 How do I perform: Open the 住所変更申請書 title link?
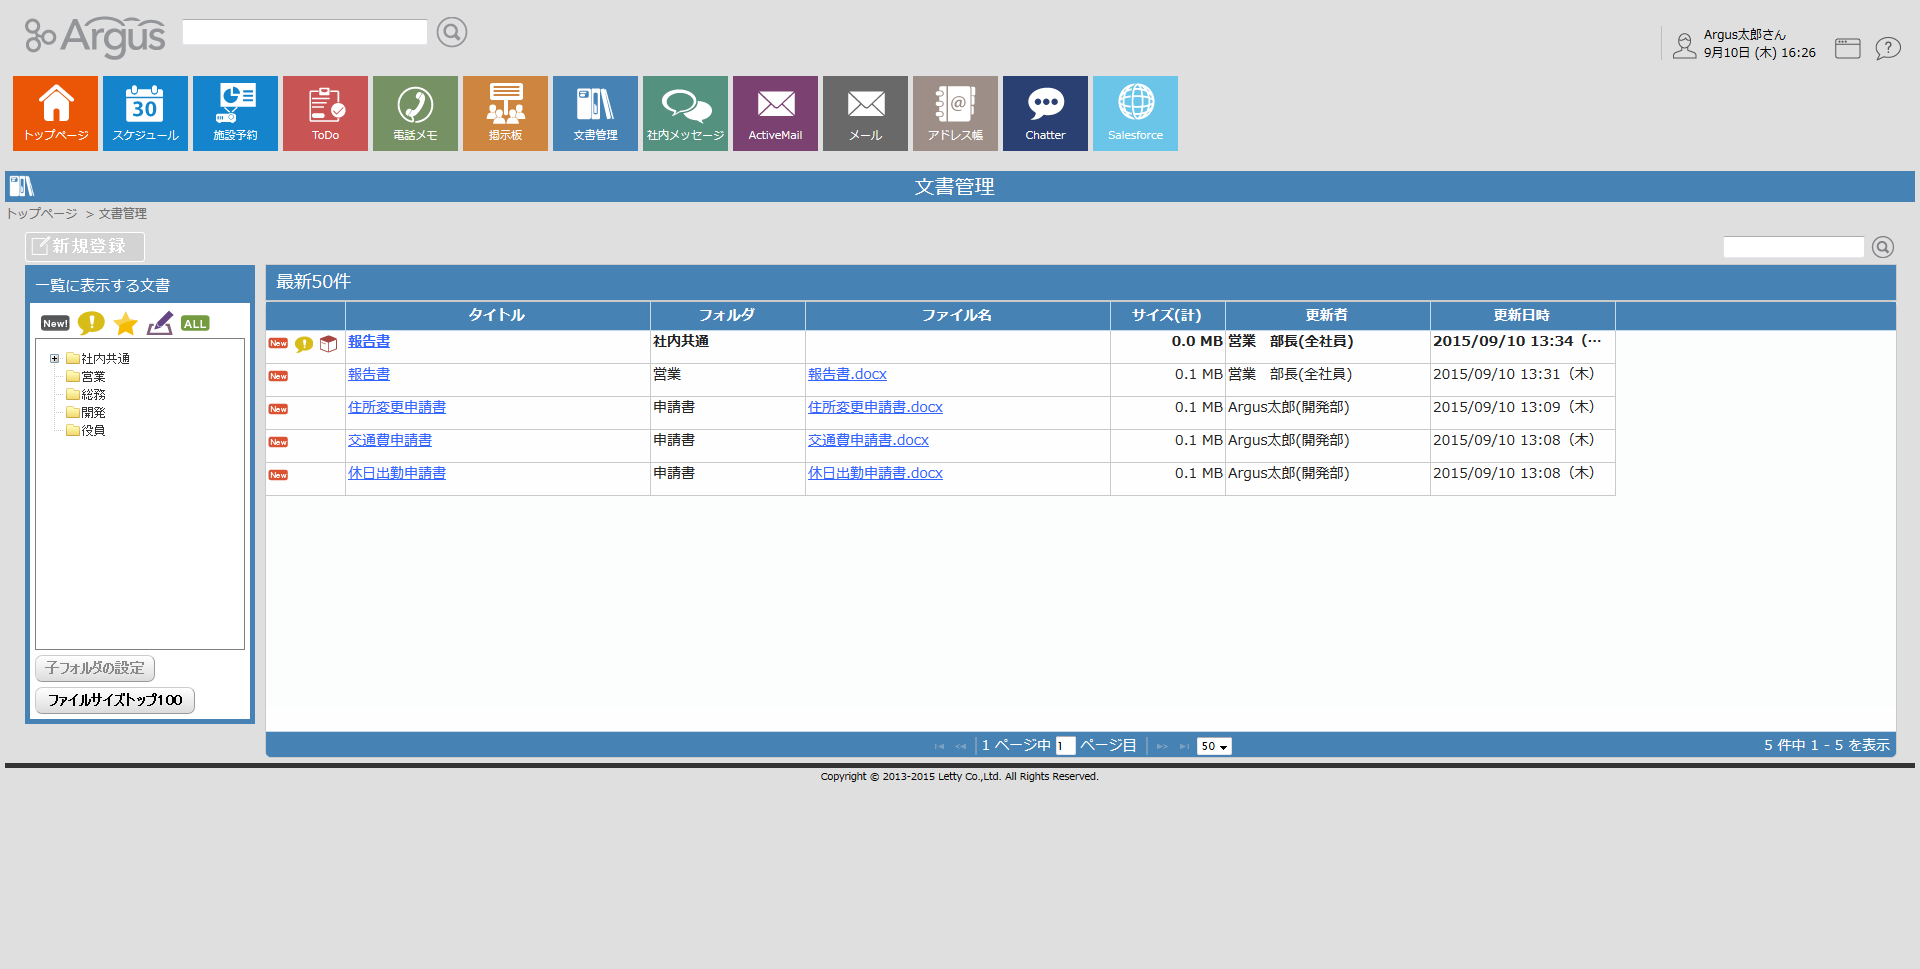pos(397,407)
